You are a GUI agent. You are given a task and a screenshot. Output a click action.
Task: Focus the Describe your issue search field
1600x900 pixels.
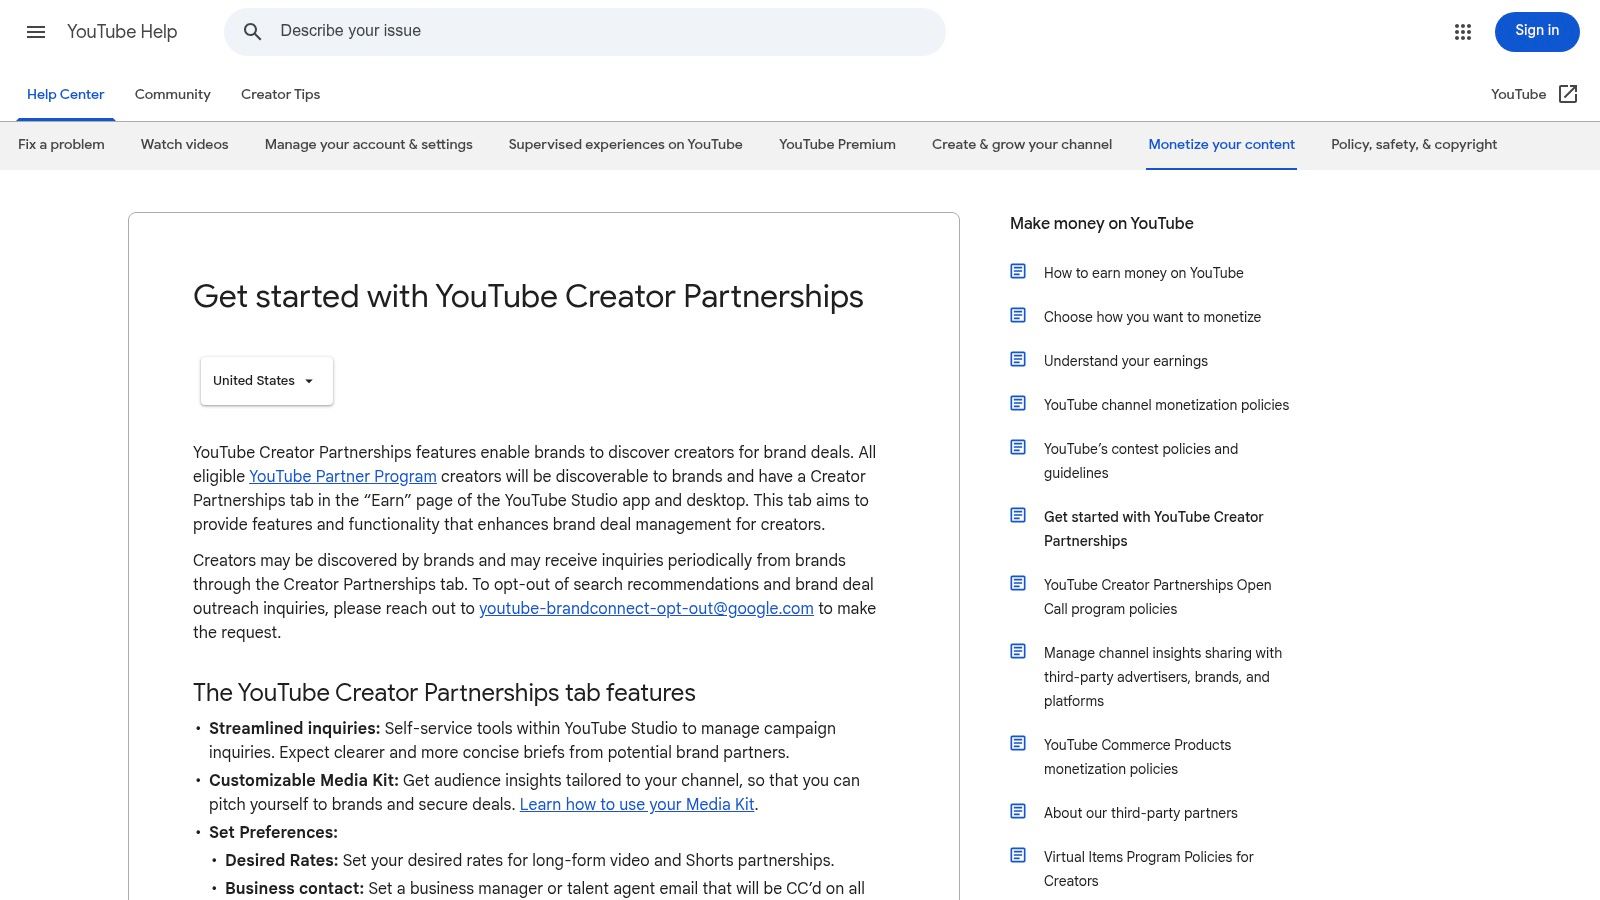pyautogui.click(x=585, y=32)
